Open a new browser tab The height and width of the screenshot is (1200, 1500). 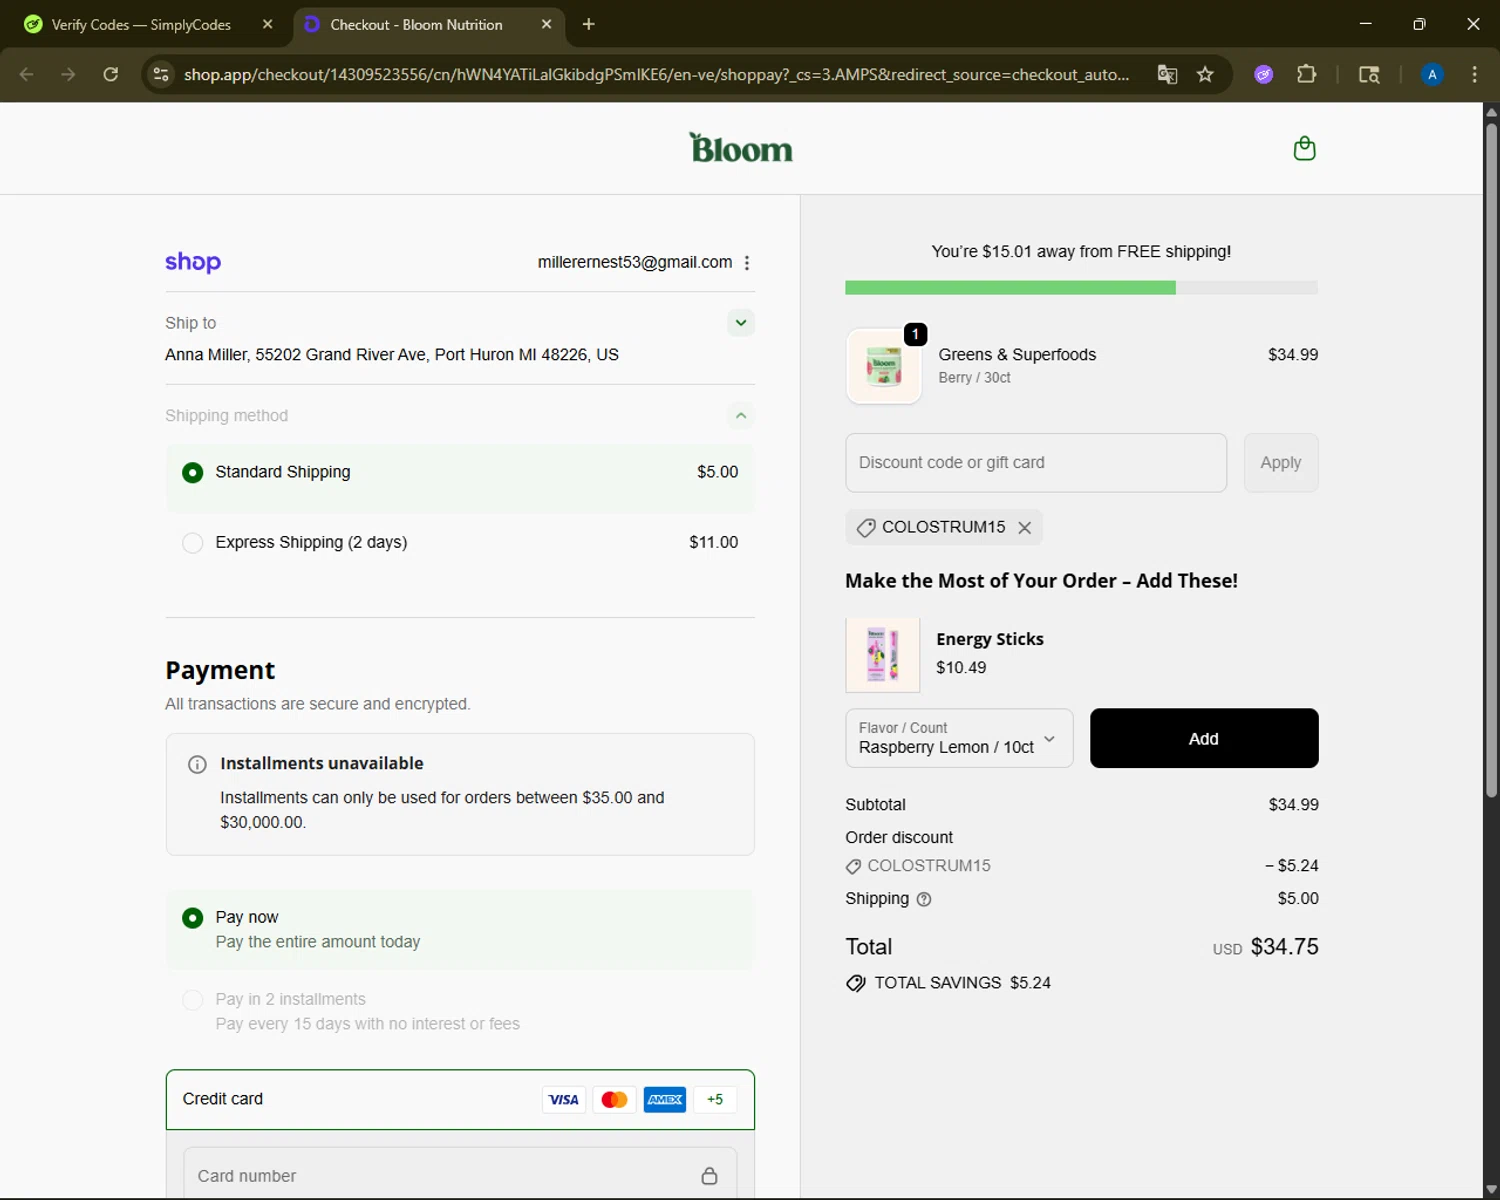pyautogui.click(x=588, y=25)
